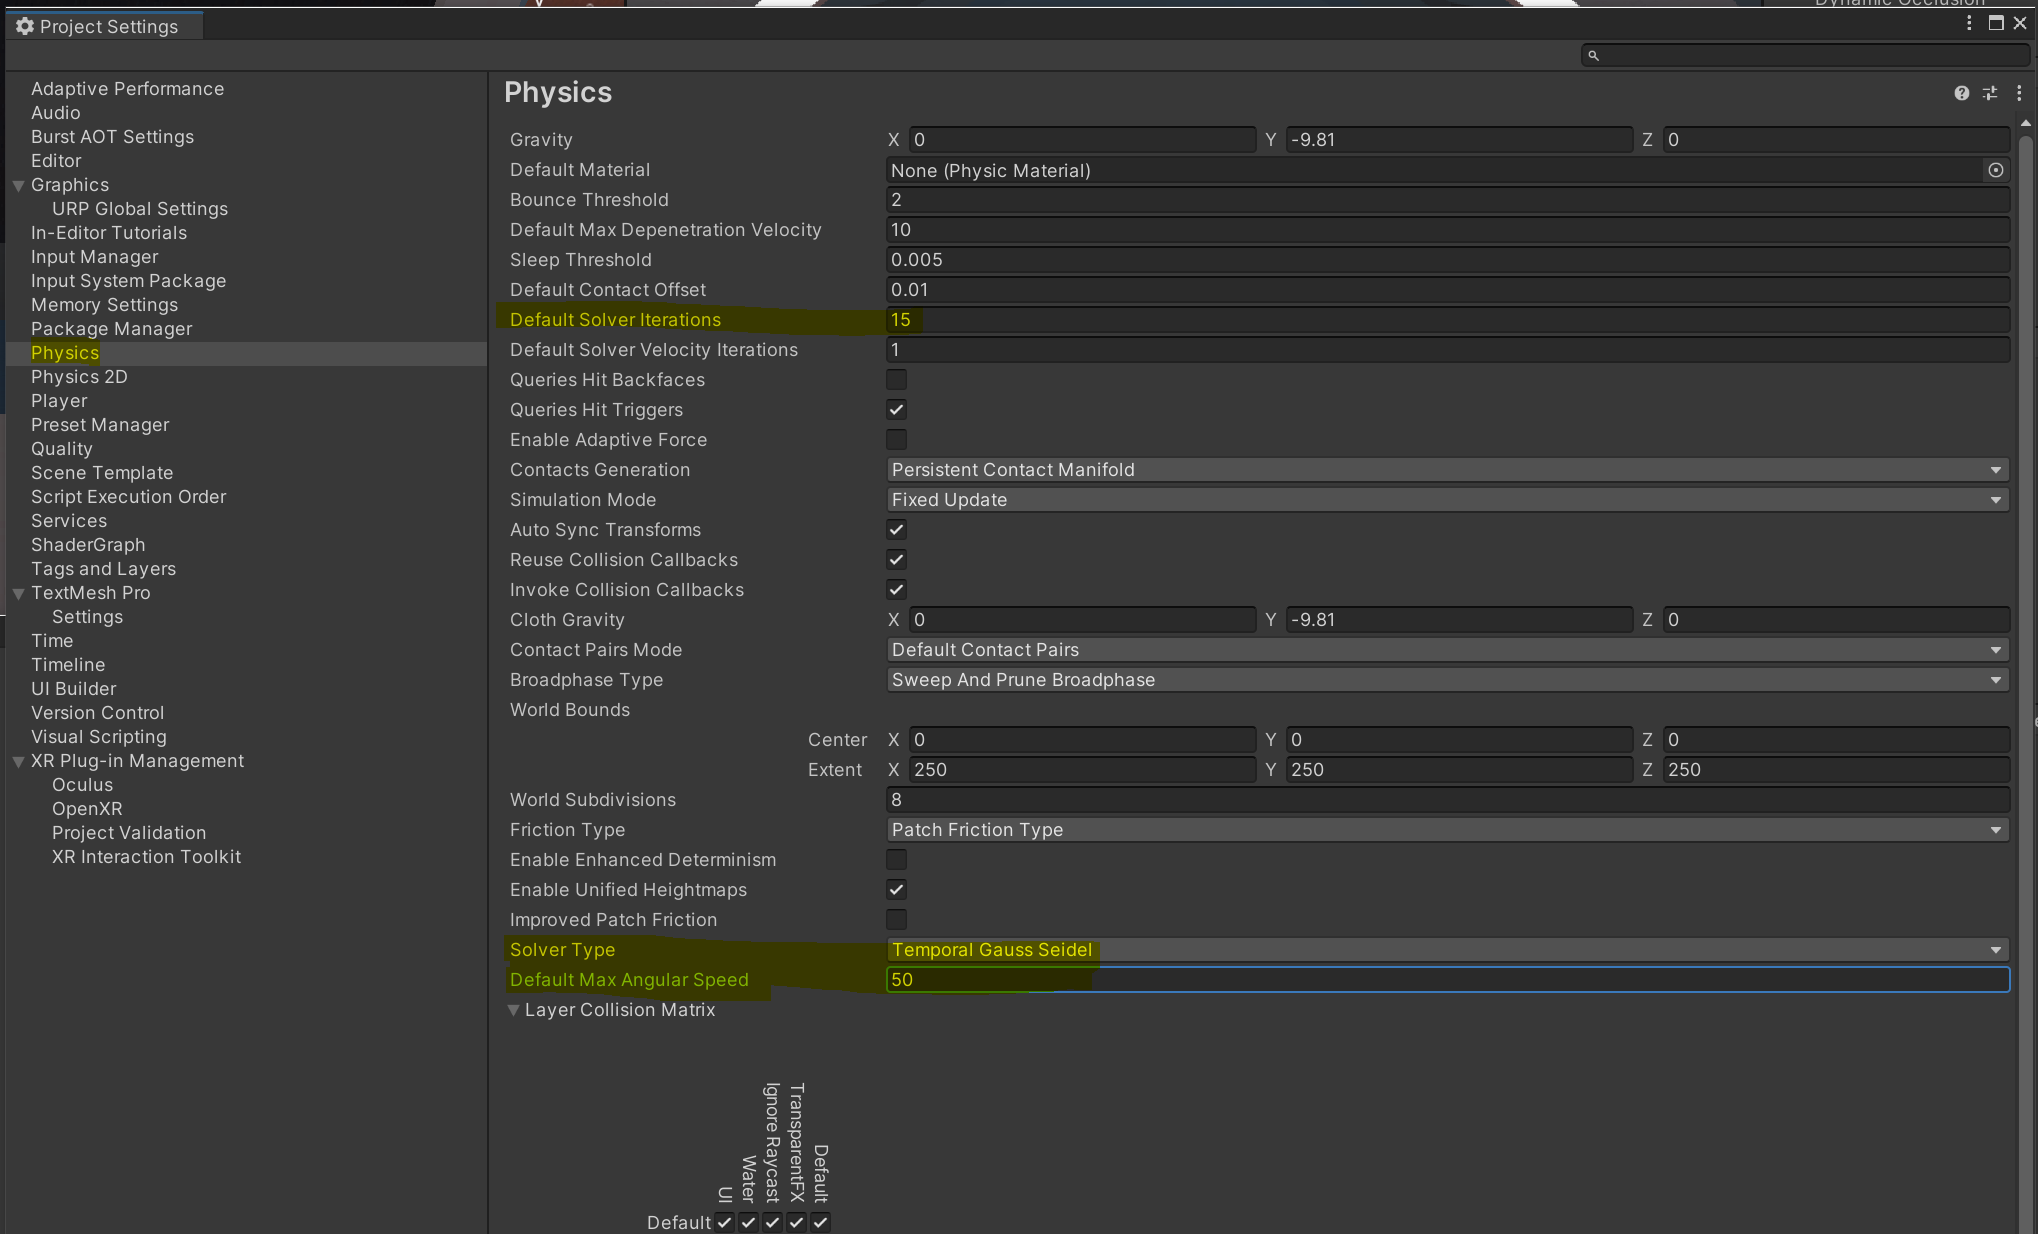Image resolution: width=2038 pixels, height=1234 pixels.
Task: Enable Queries Hit Backfaces checkbox
Action: tap(896, 380)
